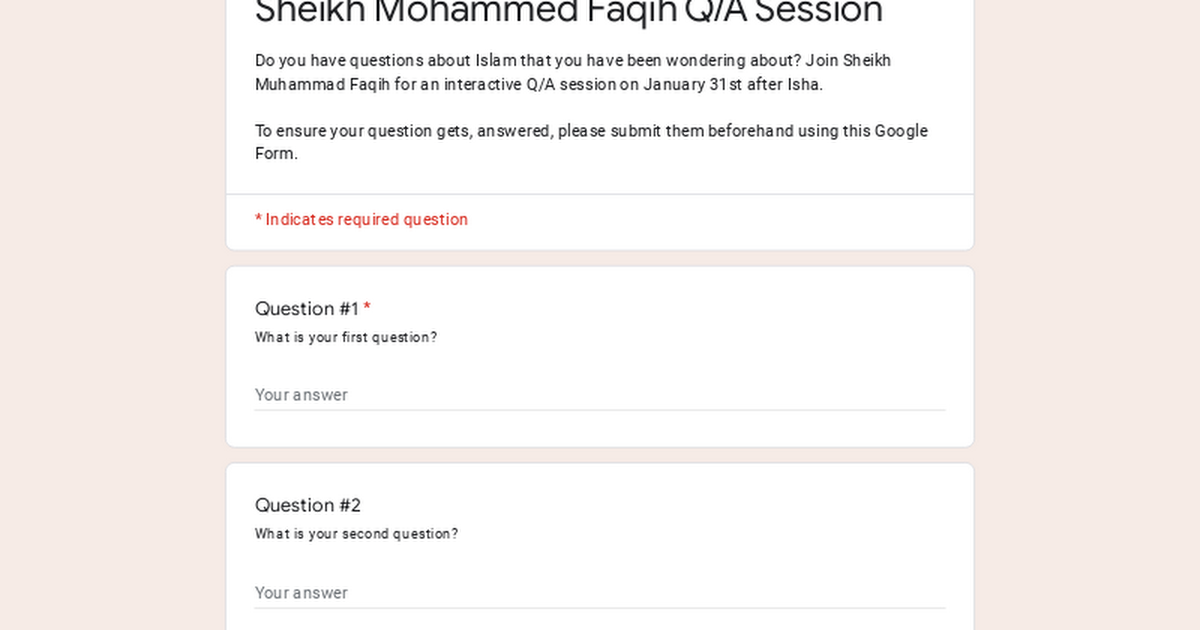
Task: Select the 'Question #2' label
Action: coord(308,505)
